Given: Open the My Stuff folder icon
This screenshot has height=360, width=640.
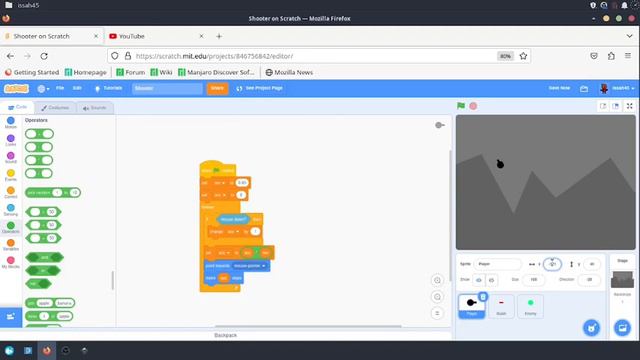Looking at the screenshot, I should pos(584,89).
